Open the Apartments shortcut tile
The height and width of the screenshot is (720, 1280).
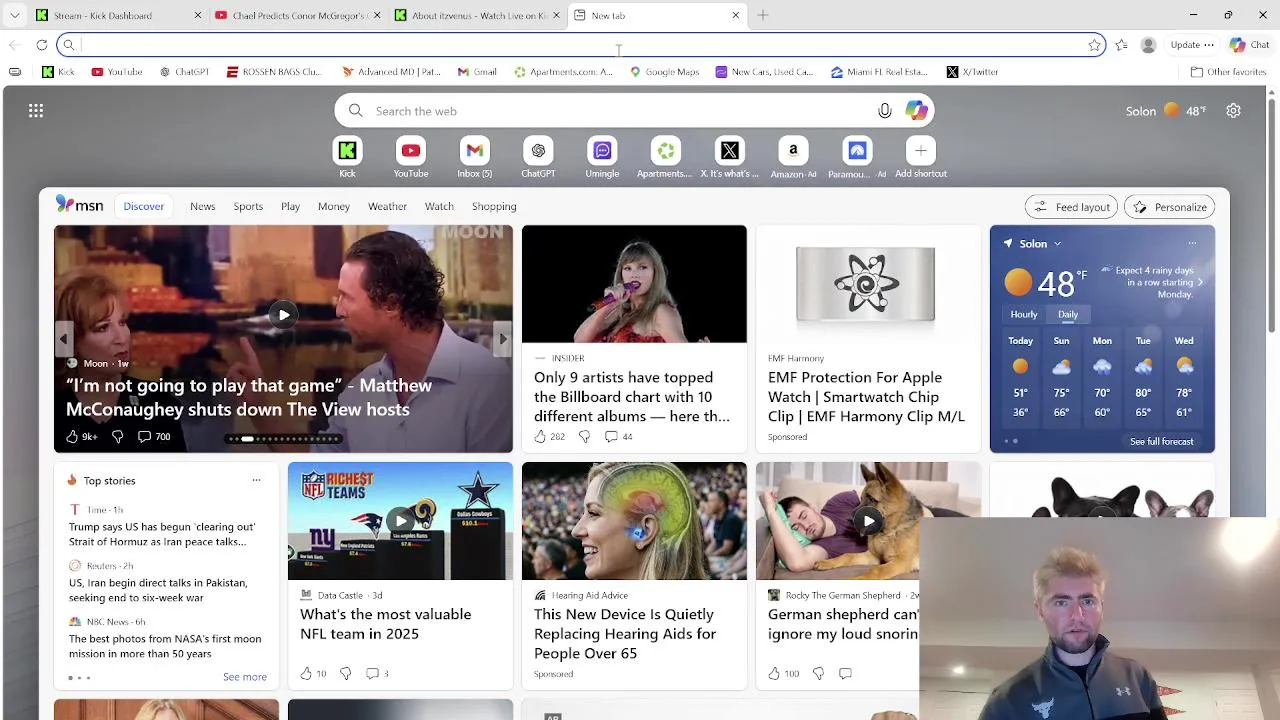(x=665, y=151)
